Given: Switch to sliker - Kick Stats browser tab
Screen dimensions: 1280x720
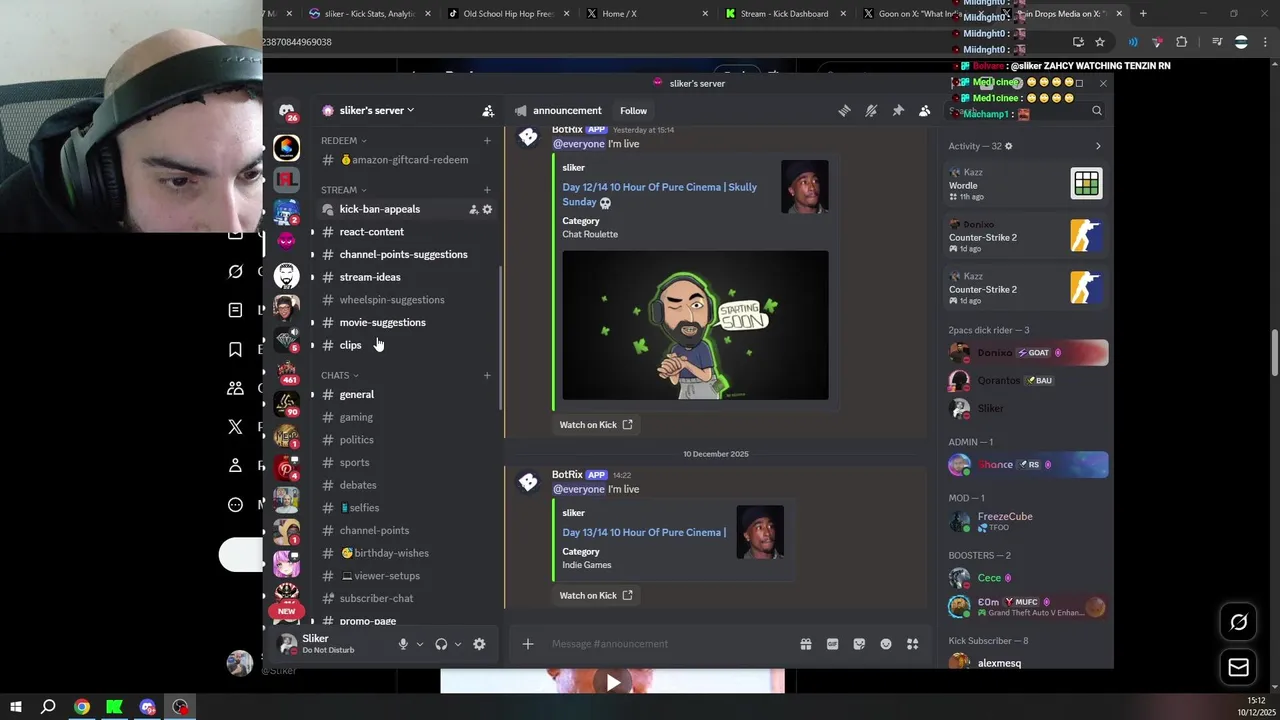Looking at the screenshot, I should coord(369,14).
